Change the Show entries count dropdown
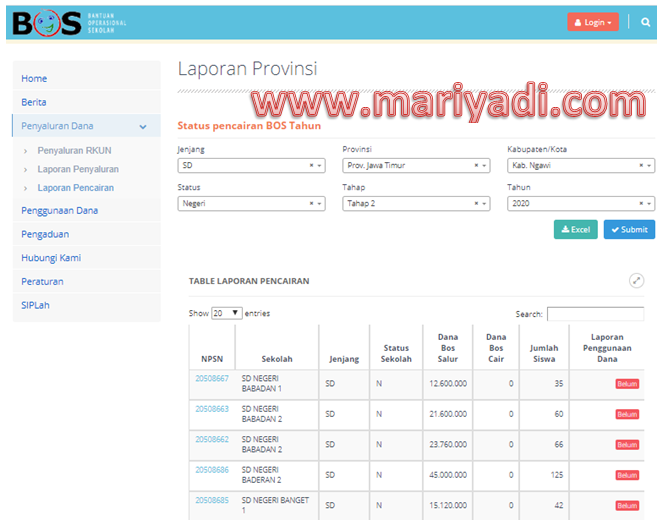The image size is (661, 525). [x=226, y=313]
